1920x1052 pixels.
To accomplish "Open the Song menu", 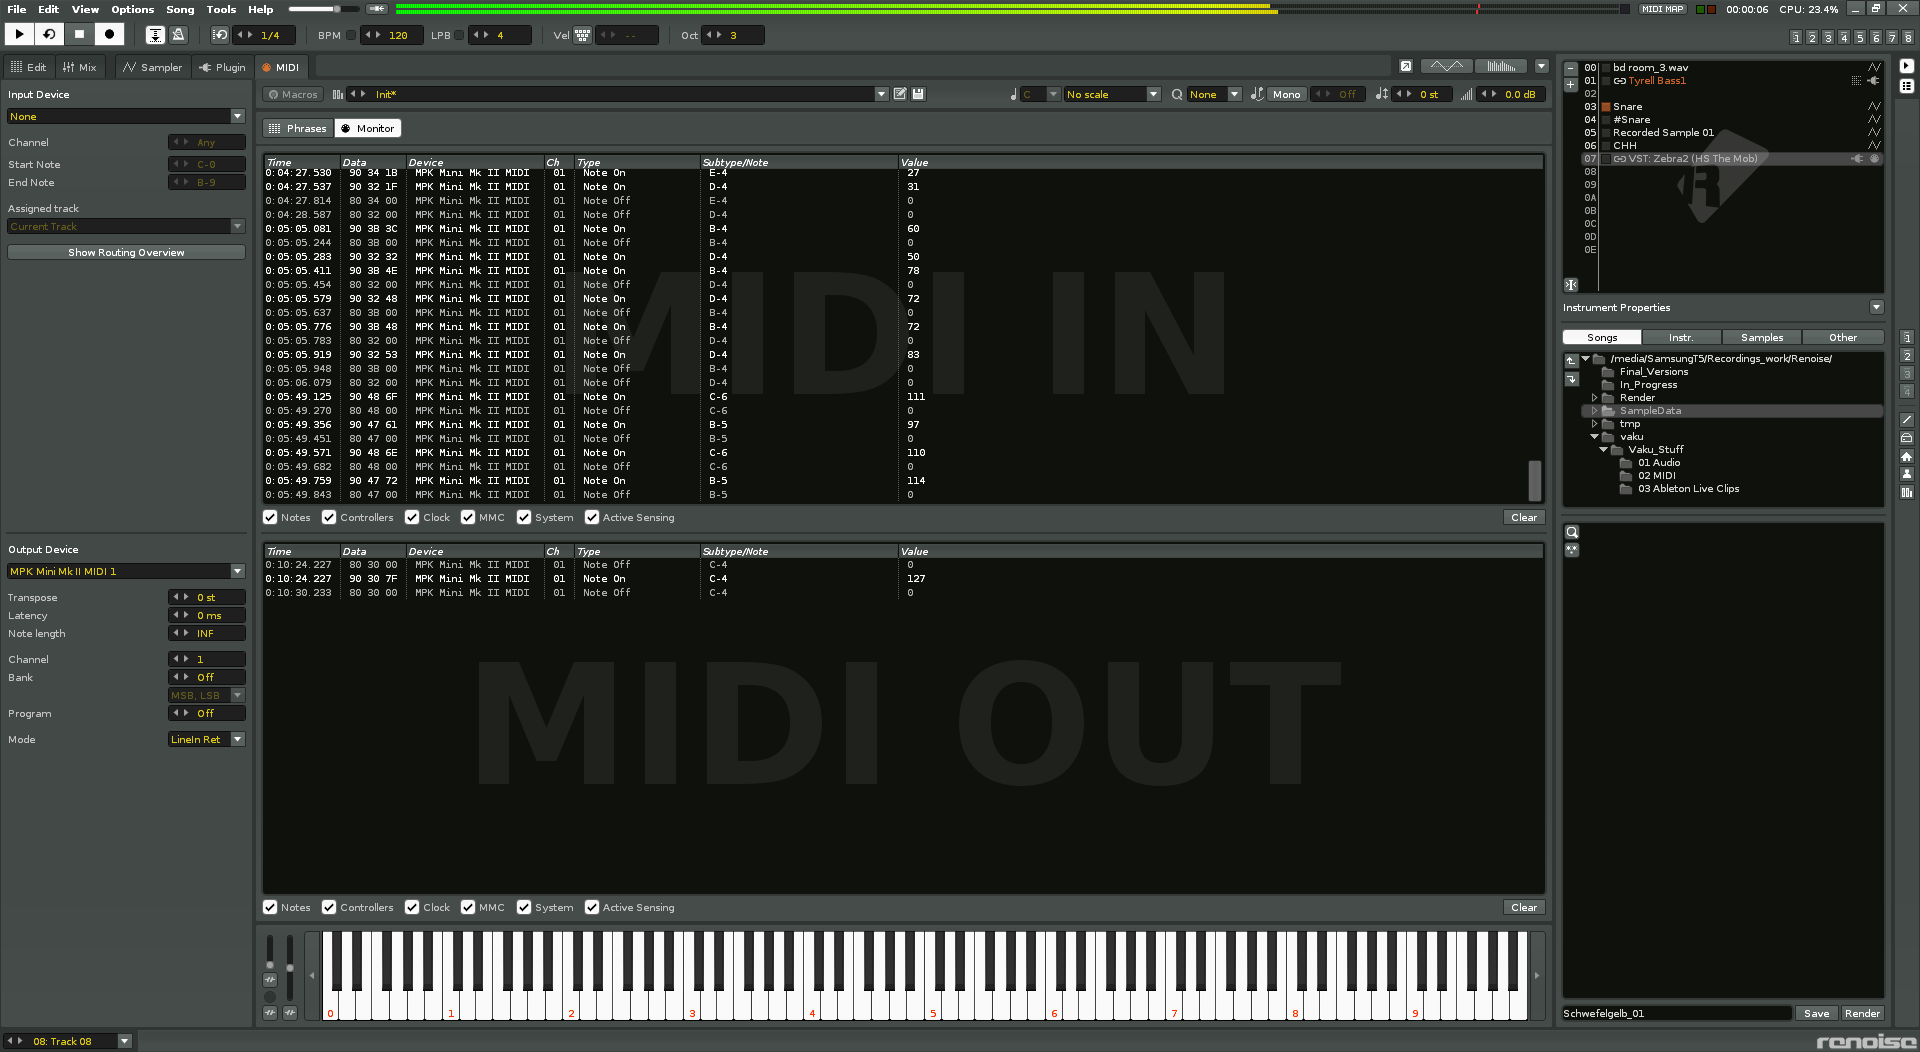I will click(x=180, y=9).
